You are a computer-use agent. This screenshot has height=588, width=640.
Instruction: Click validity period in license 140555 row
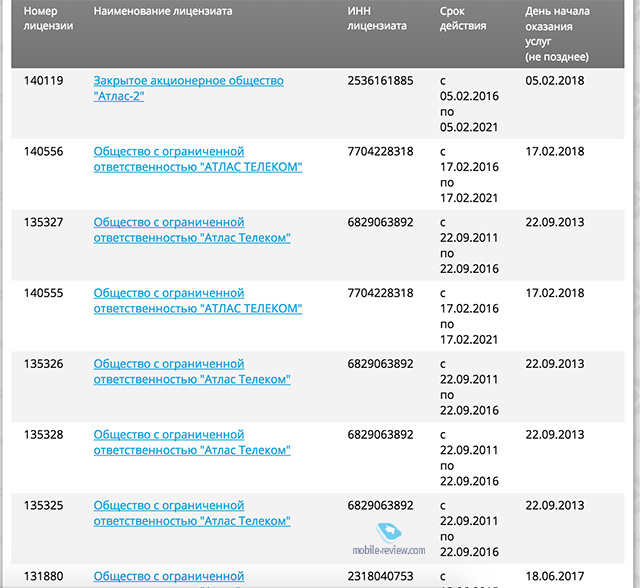469,317
